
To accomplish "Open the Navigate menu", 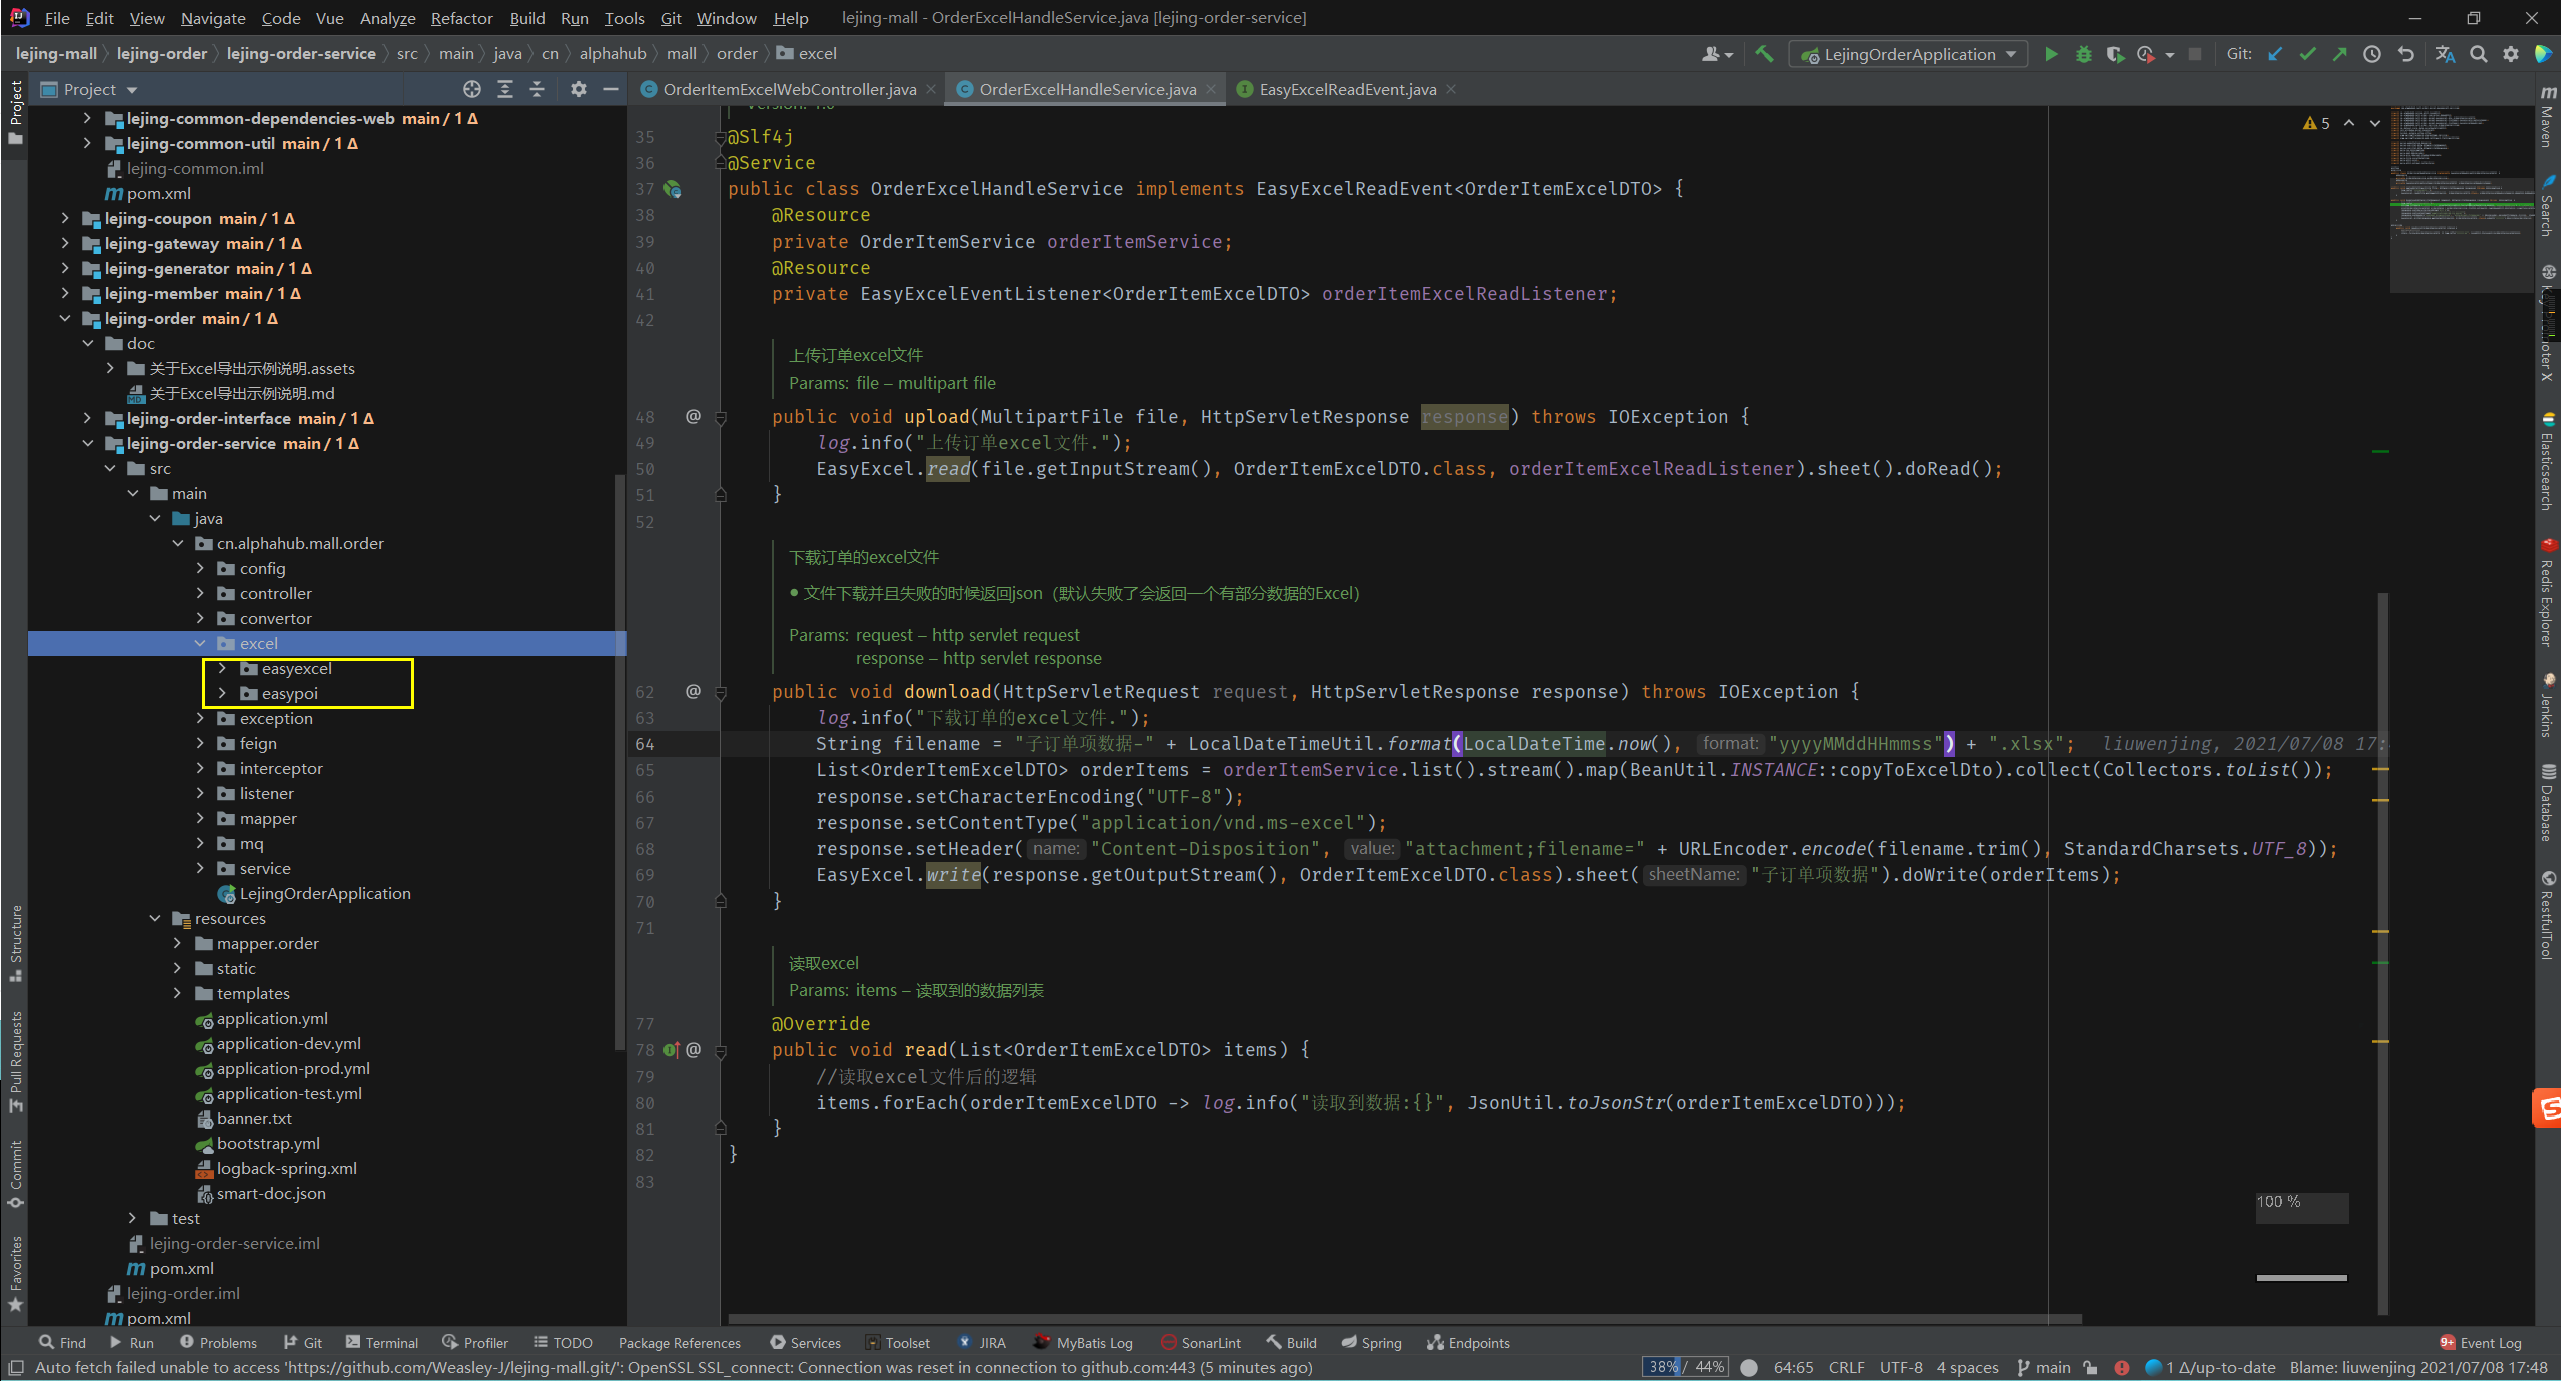I will pos(213,18).
